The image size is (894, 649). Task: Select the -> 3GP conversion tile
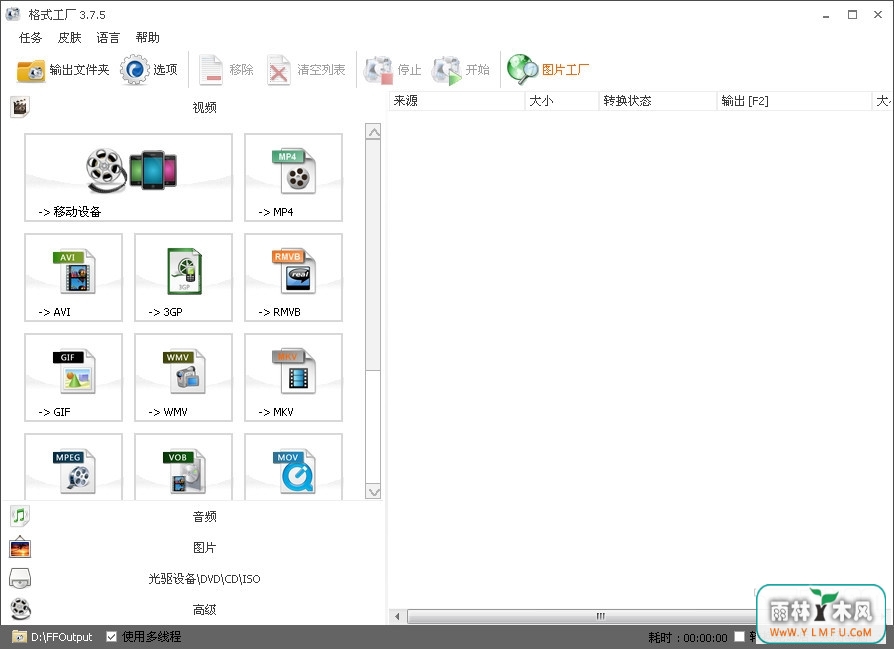click(x=184, y=278)
